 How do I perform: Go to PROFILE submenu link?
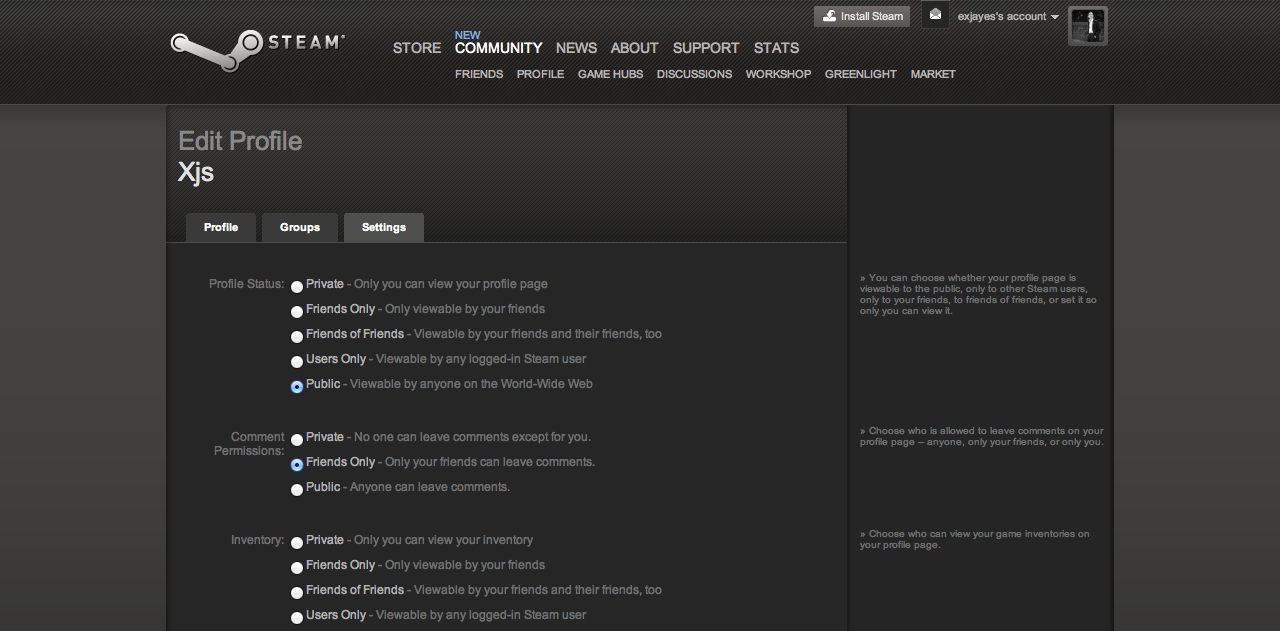[x=540, y=74]
